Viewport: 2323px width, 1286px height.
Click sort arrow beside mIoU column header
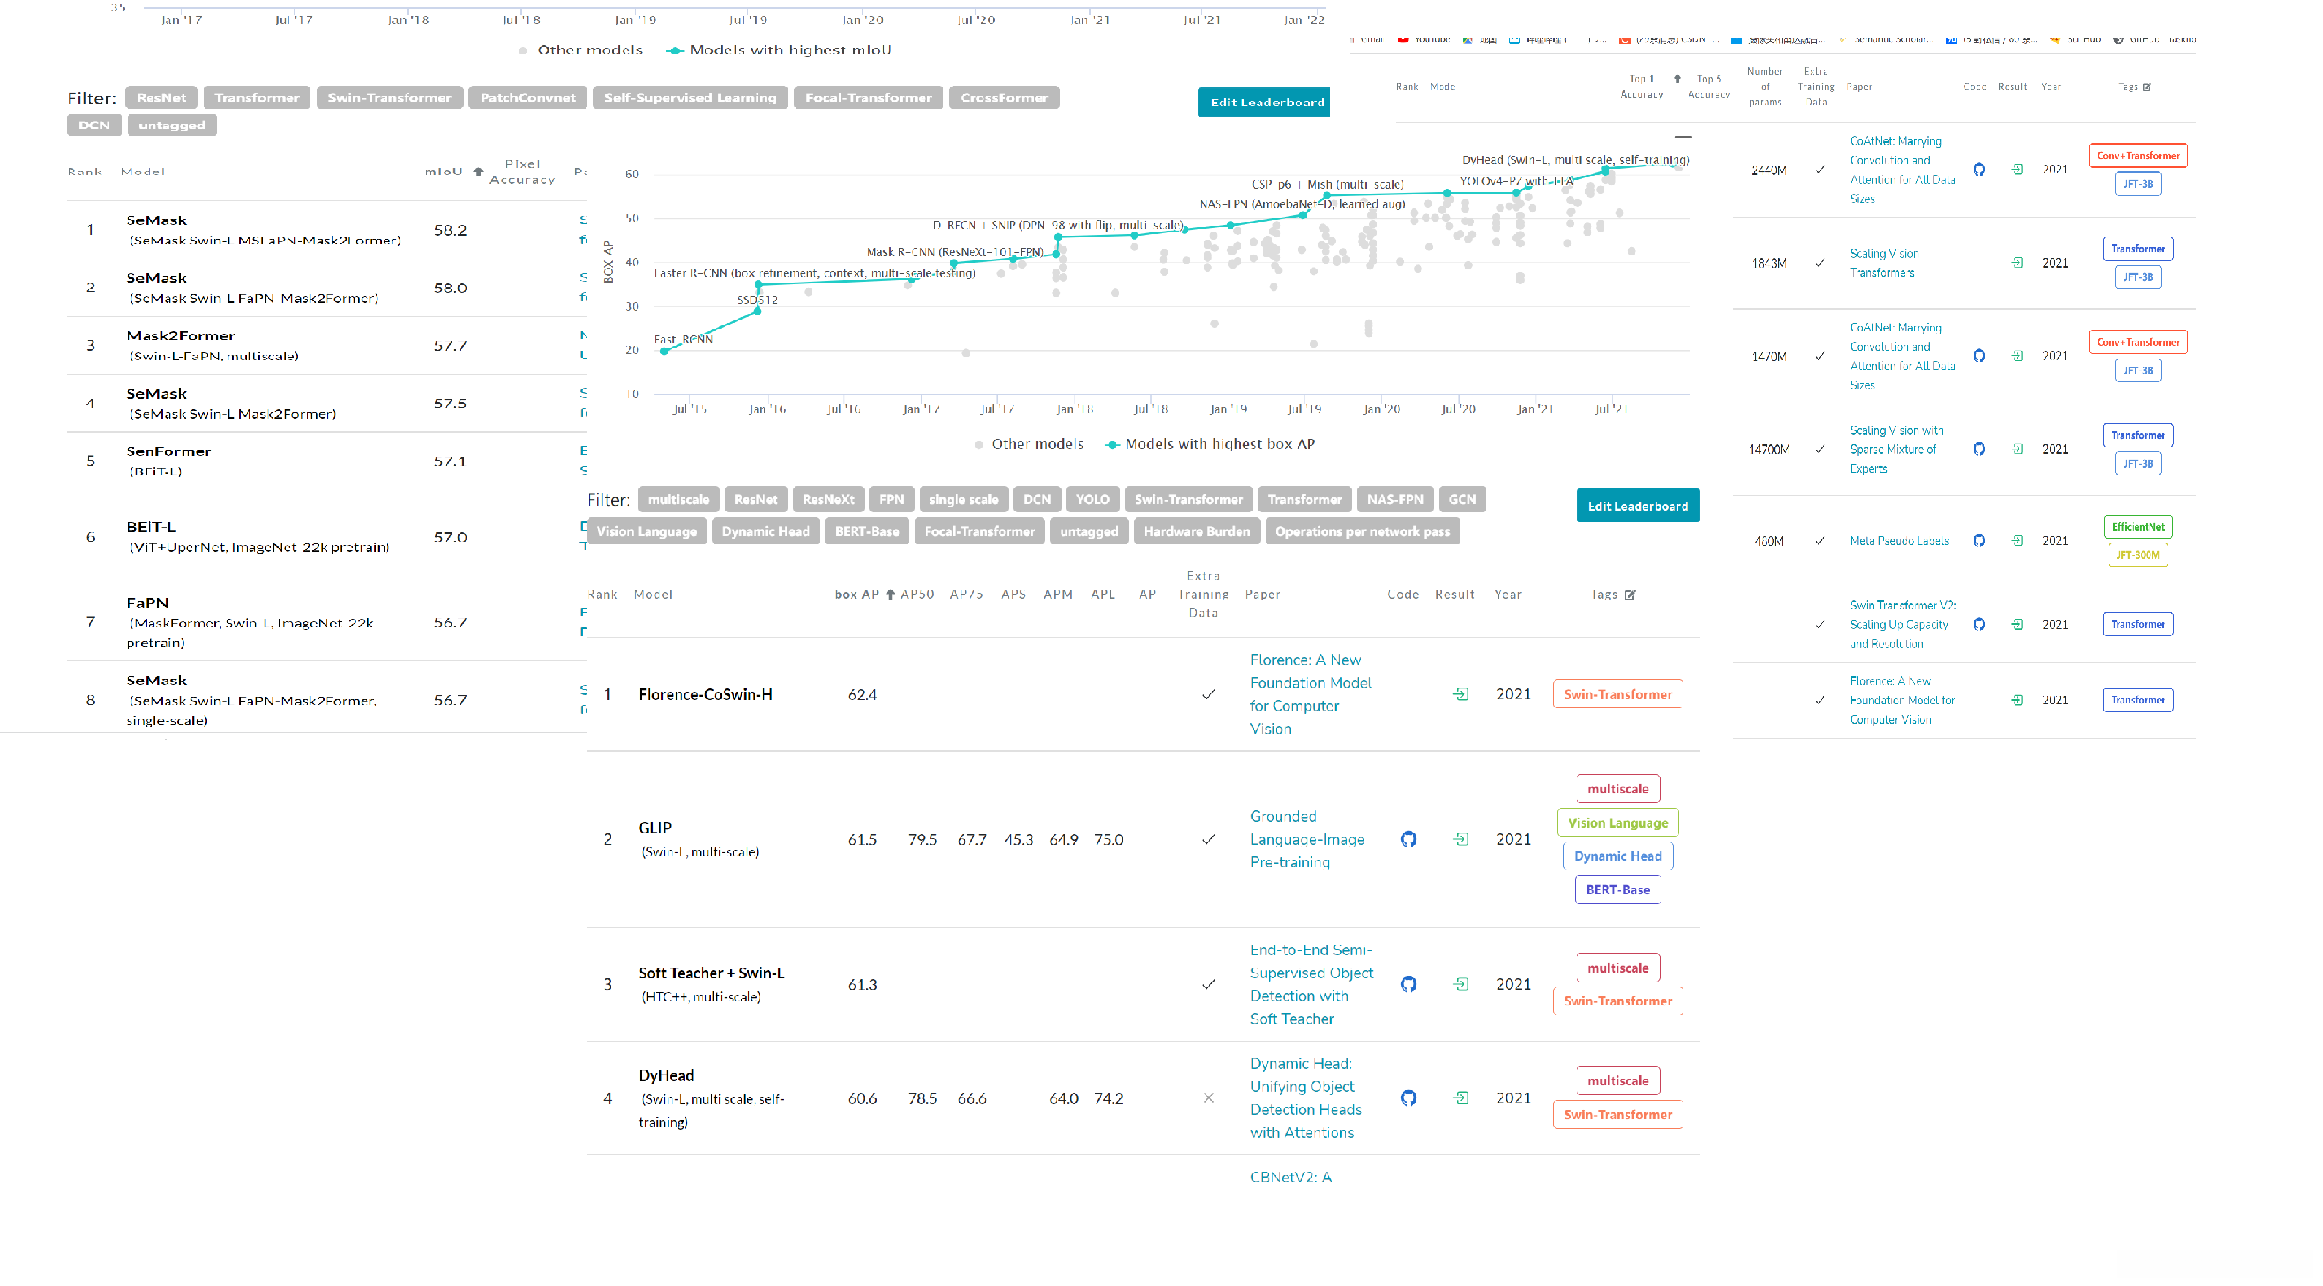478,172
